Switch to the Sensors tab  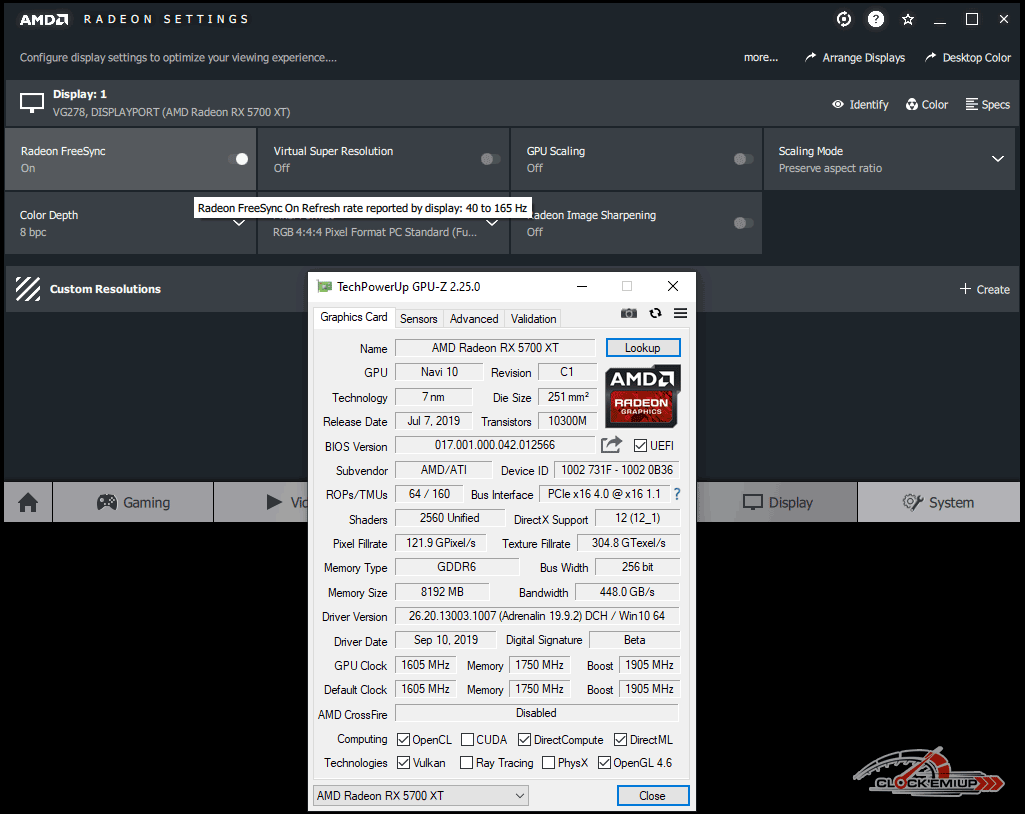tap(418, 319)
